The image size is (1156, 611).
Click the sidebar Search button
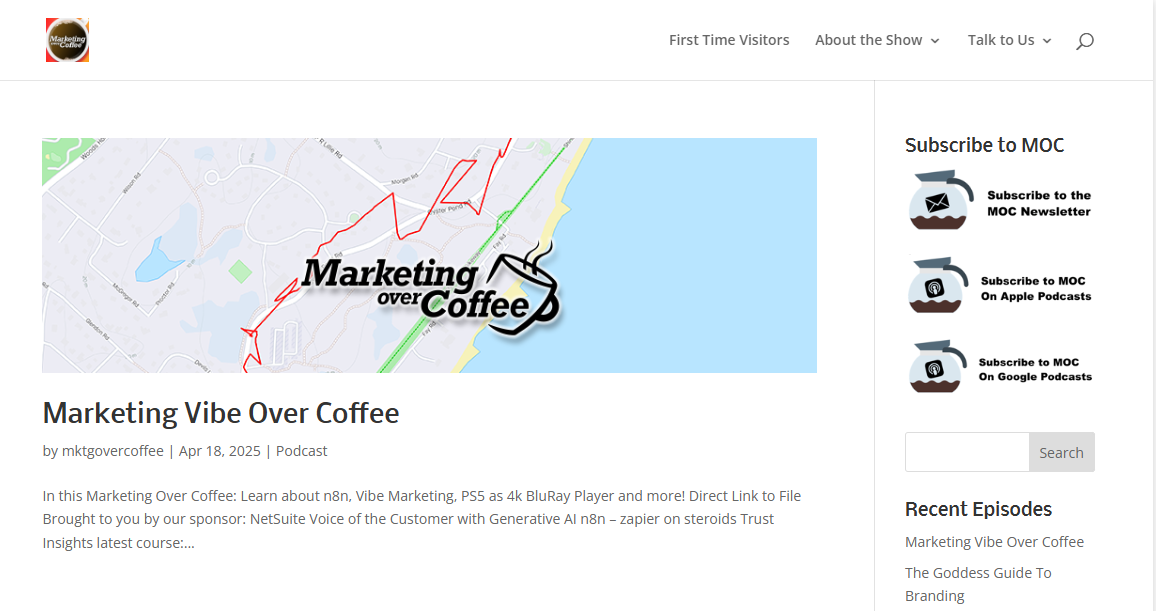coord(1062,453)
